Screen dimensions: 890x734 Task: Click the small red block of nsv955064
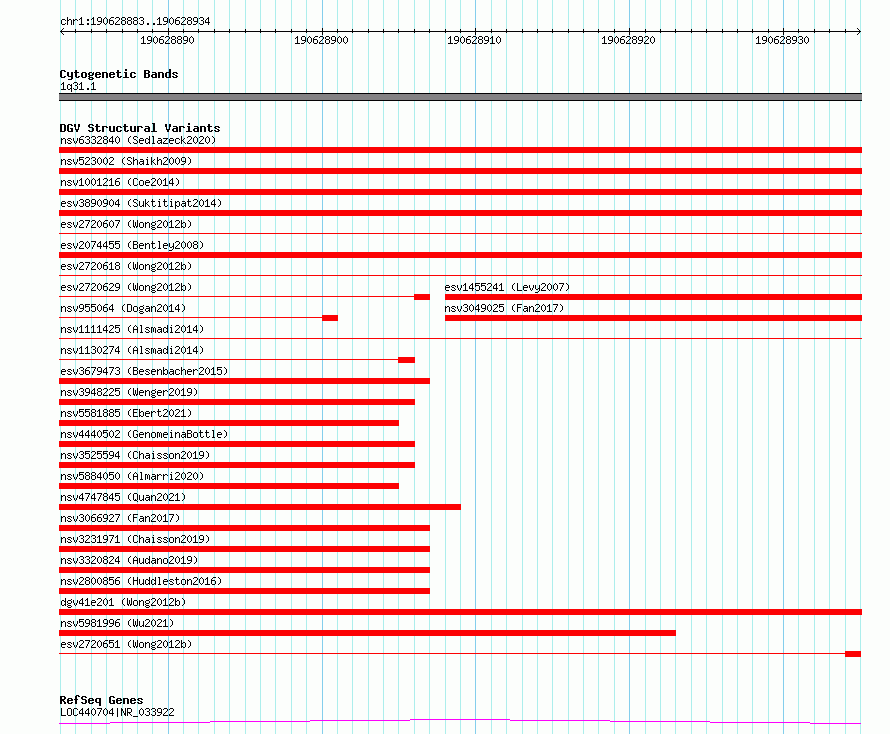pyautogui.click(x=330, y=318)
